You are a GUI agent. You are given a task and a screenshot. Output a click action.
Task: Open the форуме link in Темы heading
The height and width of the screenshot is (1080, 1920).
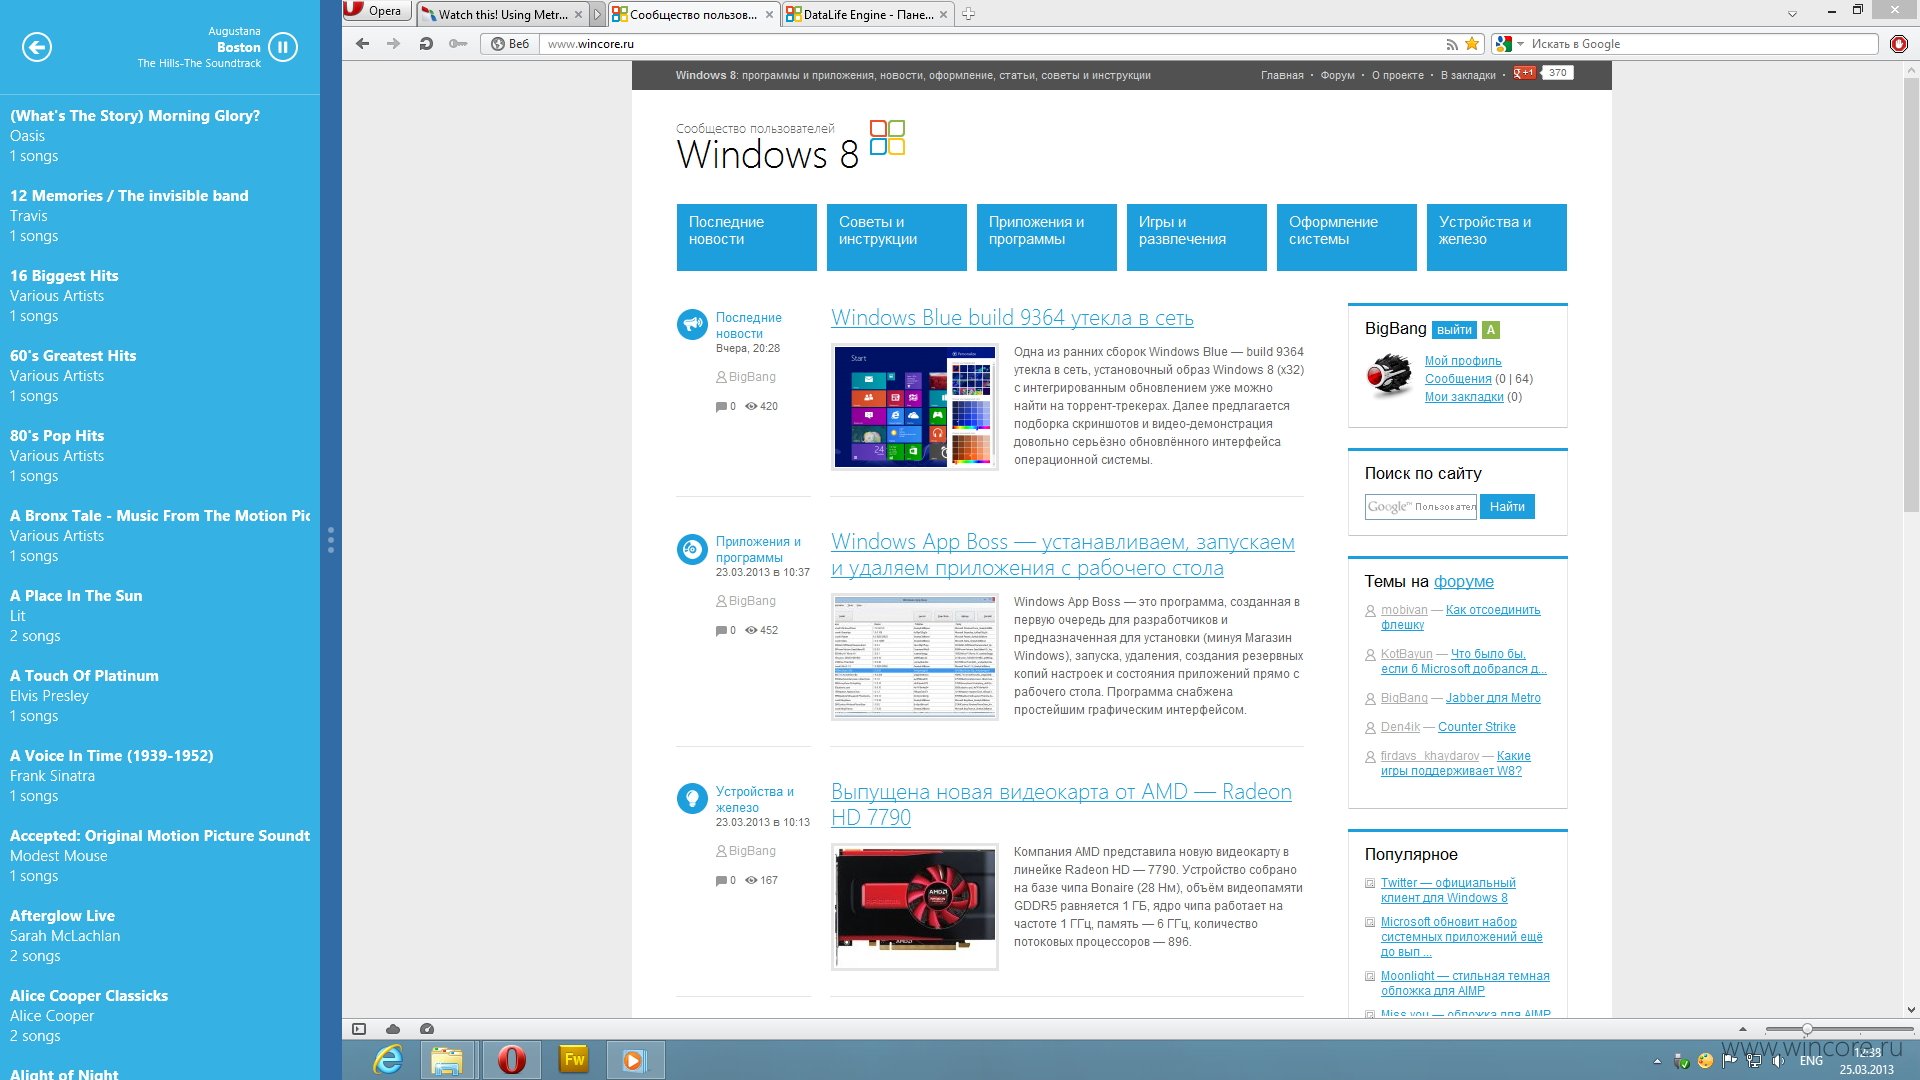click(x=1463, y=582)
